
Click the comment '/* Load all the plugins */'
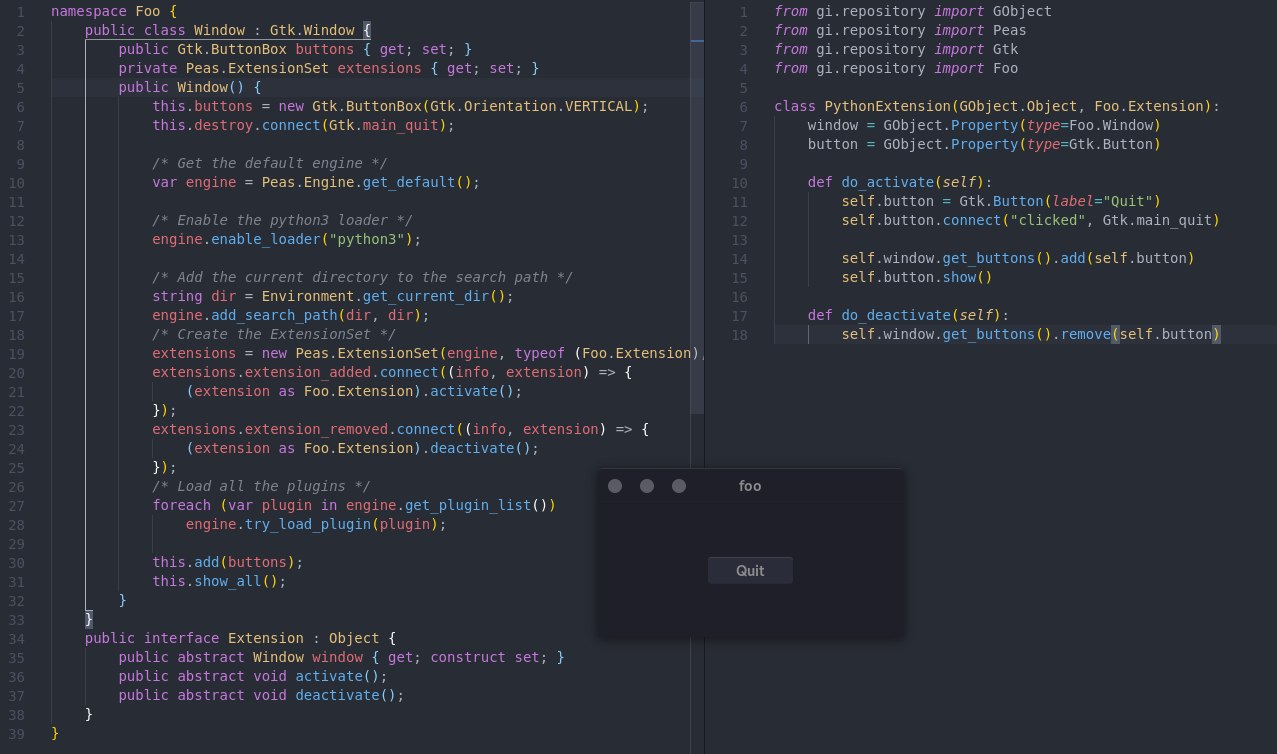pos(261,486)
